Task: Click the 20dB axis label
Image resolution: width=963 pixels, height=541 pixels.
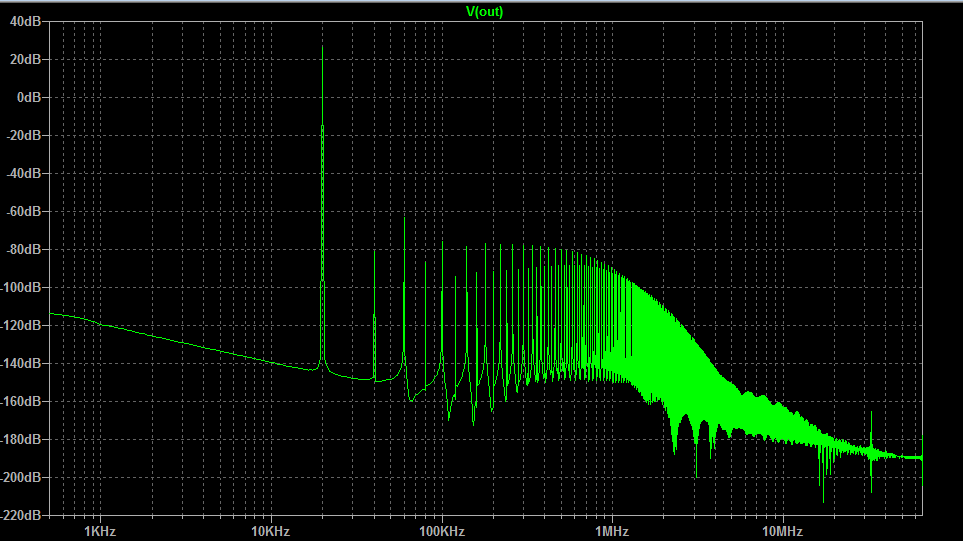Action: click(25, 60)
